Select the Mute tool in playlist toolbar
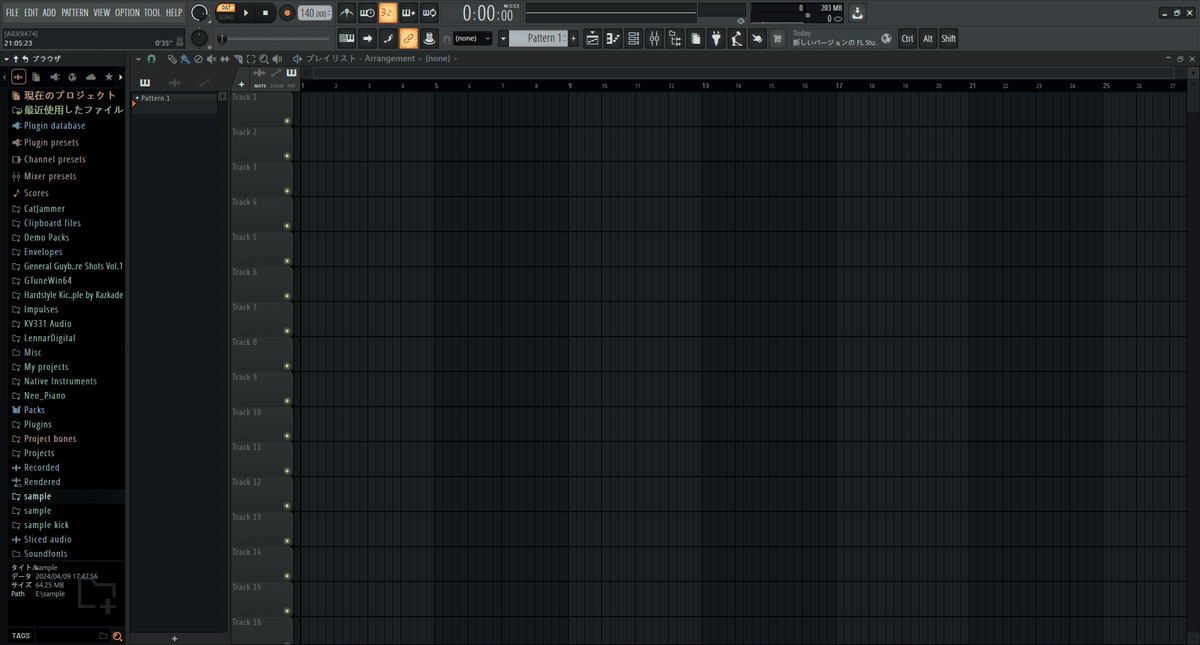The height and width of the screenshot is (645, 1200). pos(211,59)
